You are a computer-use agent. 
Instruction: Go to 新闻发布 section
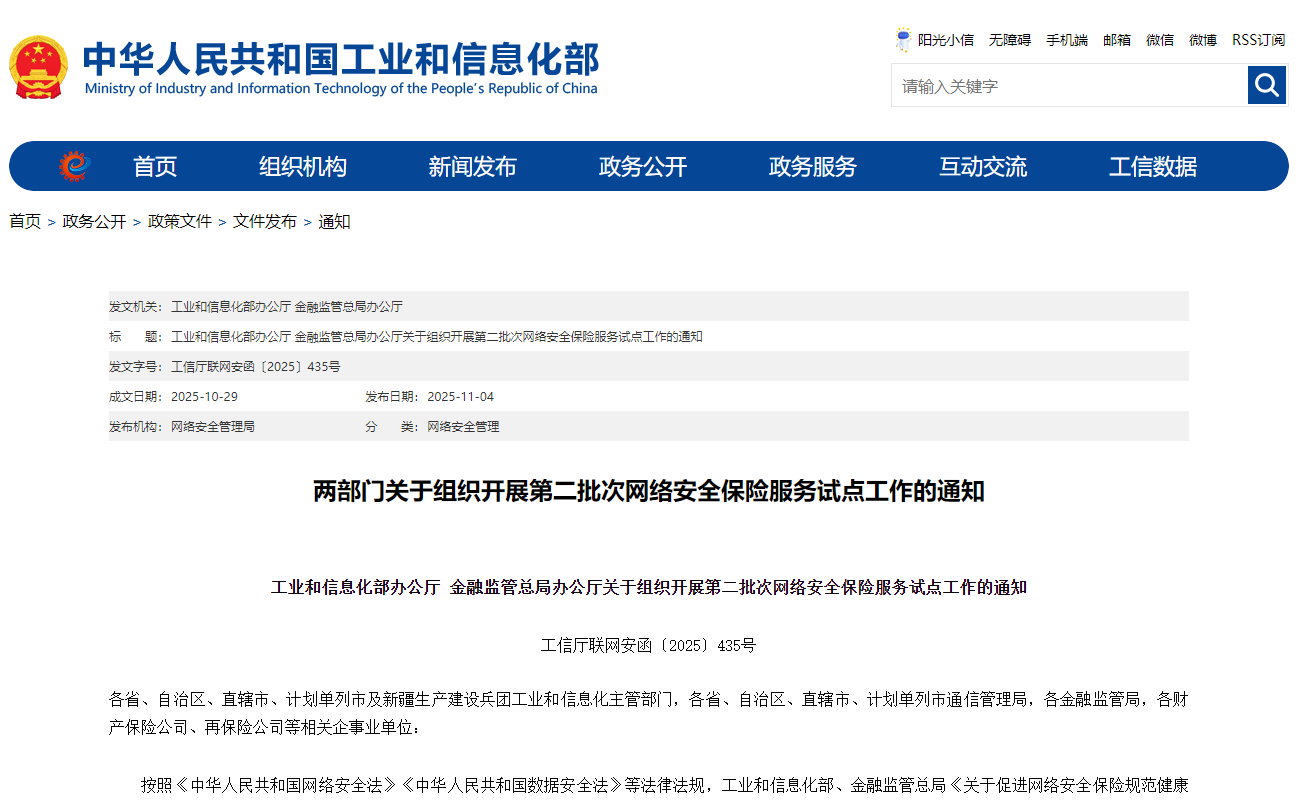pos(472,167)
